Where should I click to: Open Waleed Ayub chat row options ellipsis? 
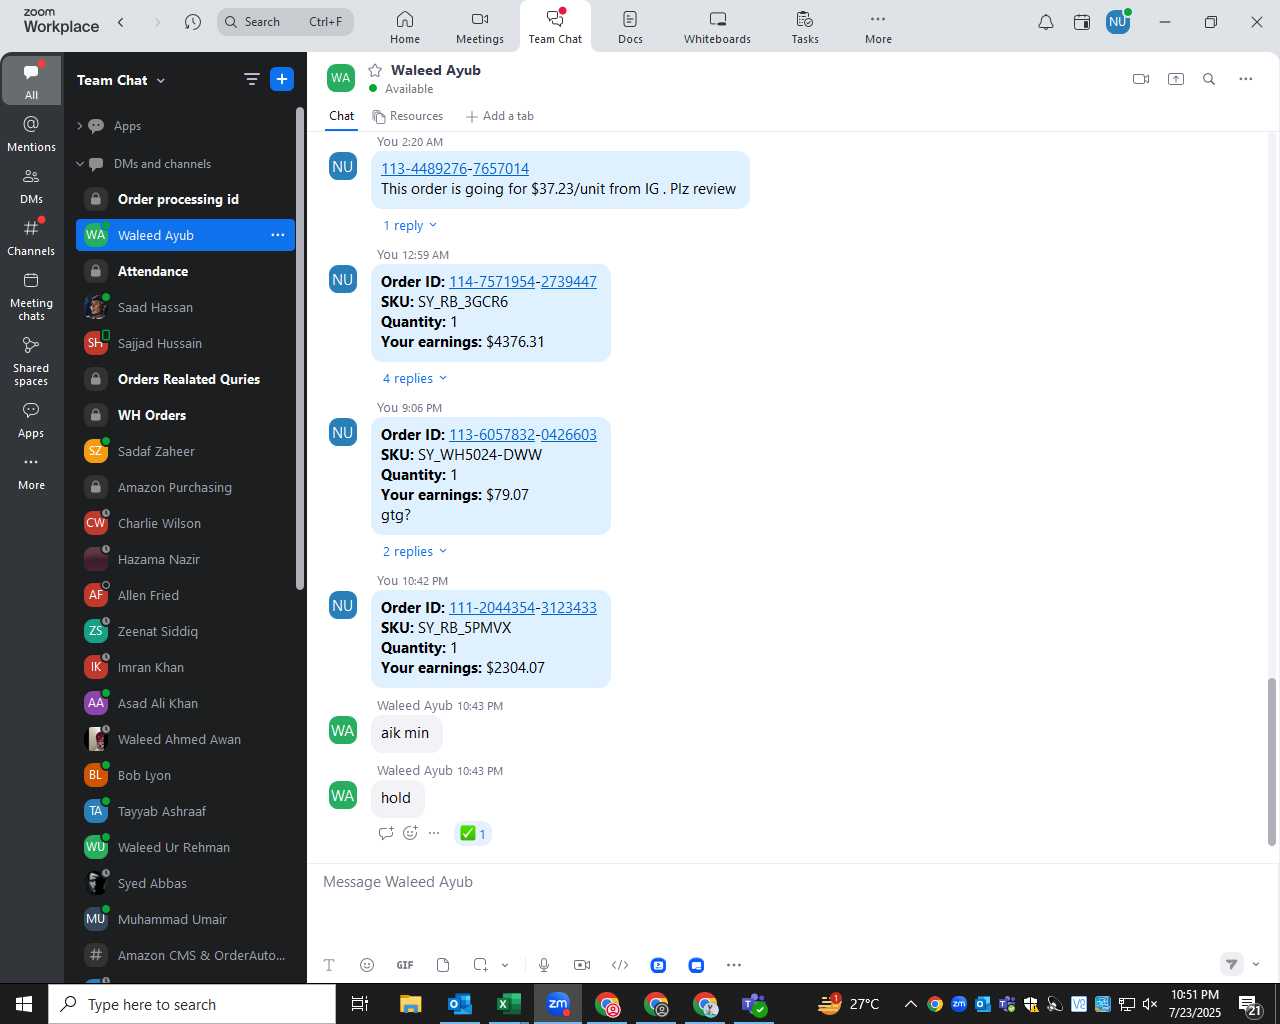[278, 235]
